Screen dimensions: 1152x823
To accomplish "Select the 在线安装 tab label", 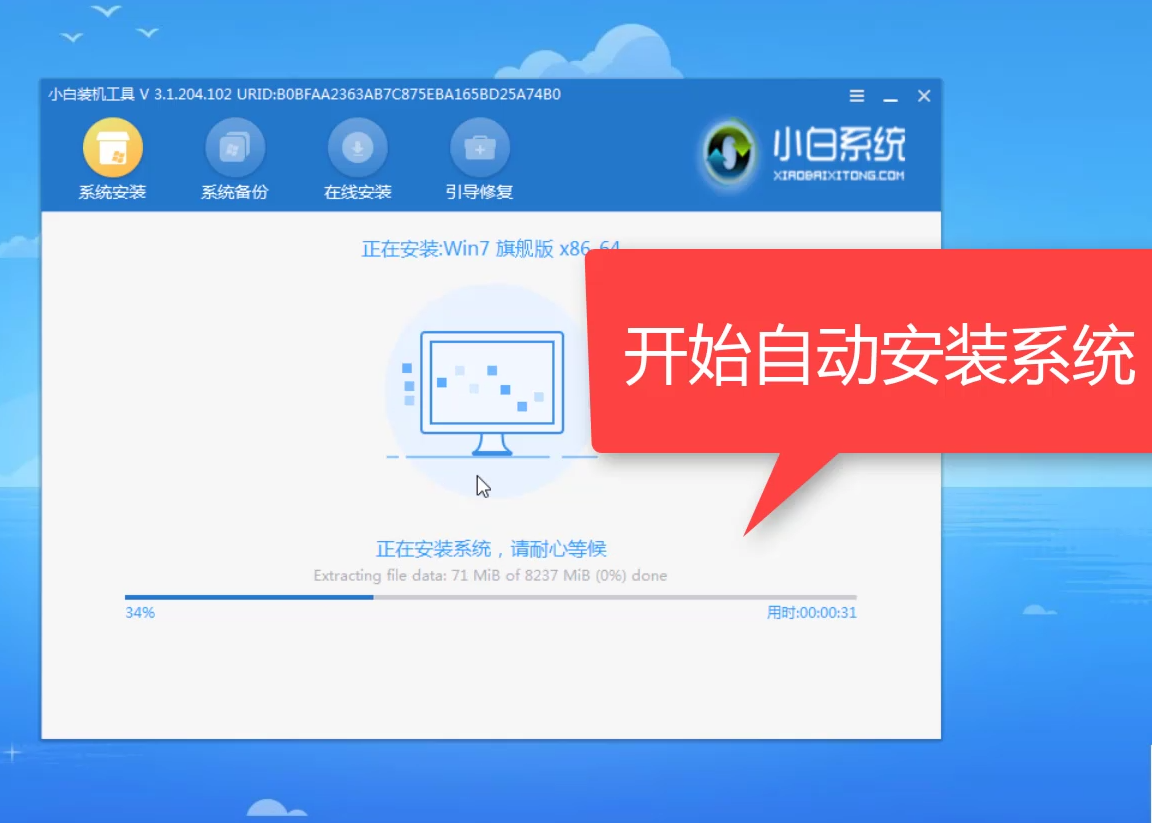I will tap(357, 193).
